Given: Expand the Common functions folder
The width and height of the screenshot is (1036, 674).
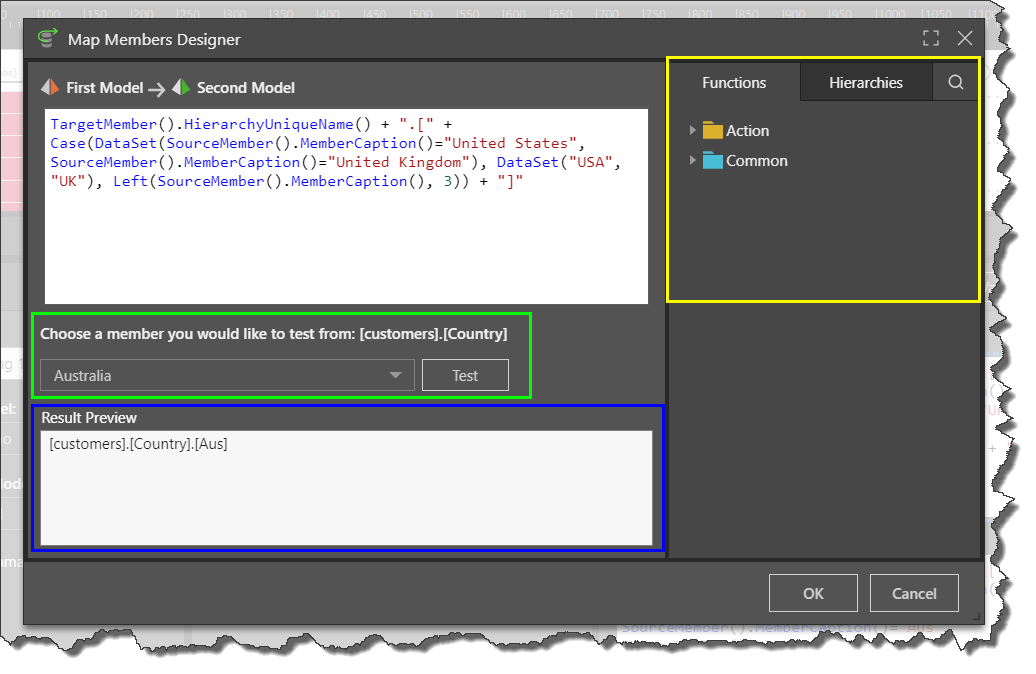Looking at the screenshot, I should [692, 161].
